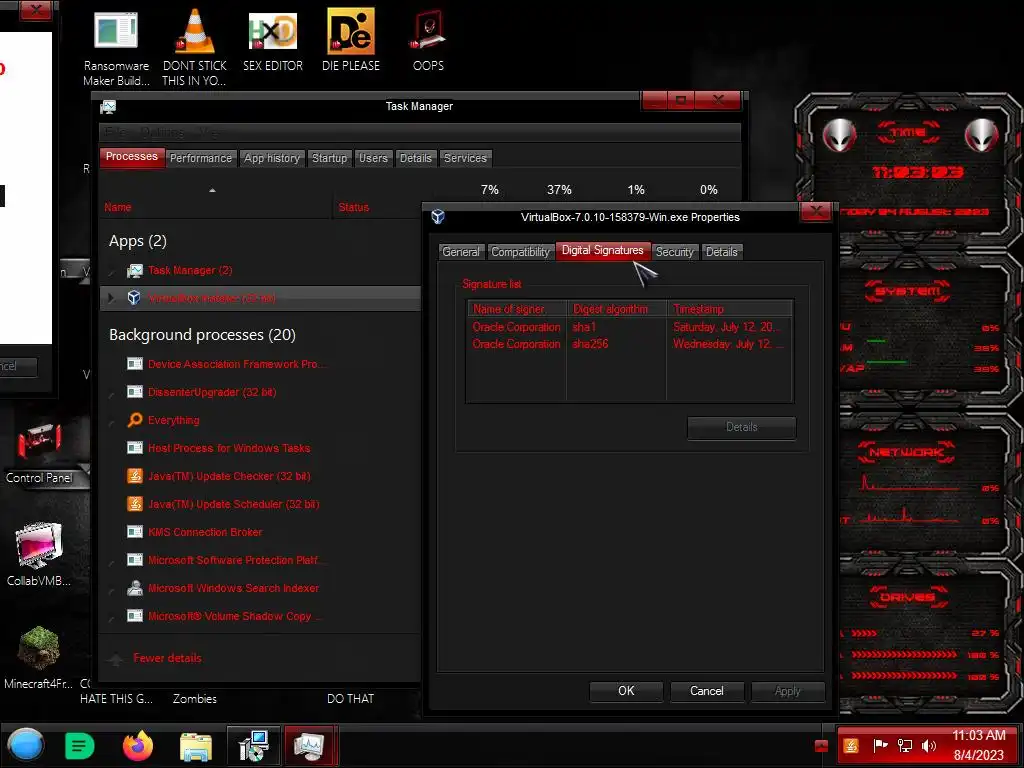Click the Java update tray icon
Image resolution: width=1024 pixels, height=768 pixels.
pyautogui.click(x=851, y=745)
